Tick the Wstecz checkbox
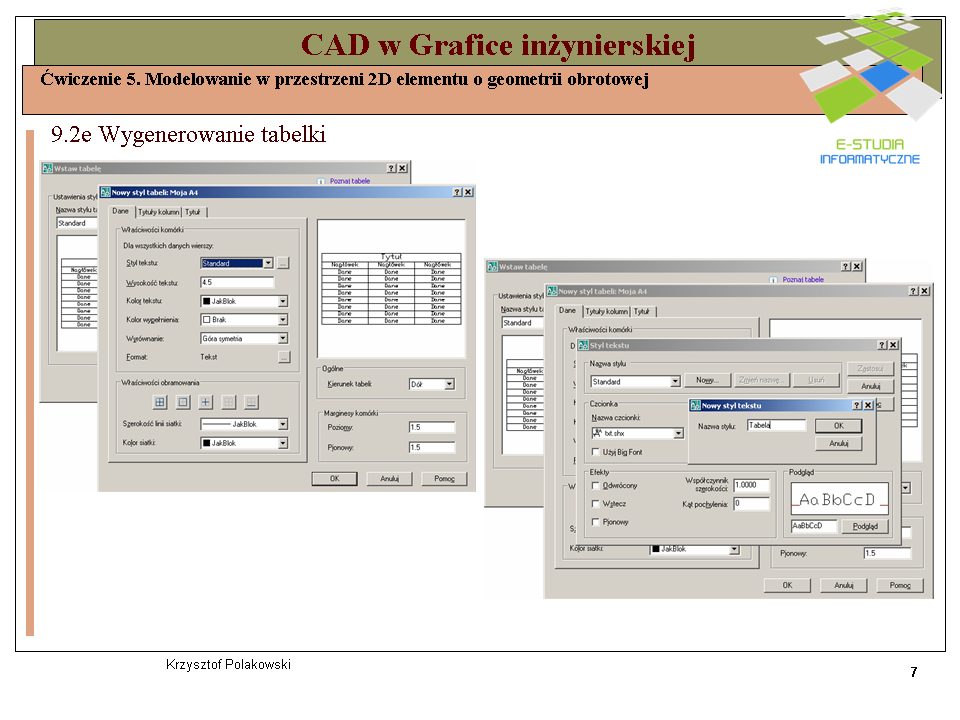 pyautogui.click(x=595, y=504)
